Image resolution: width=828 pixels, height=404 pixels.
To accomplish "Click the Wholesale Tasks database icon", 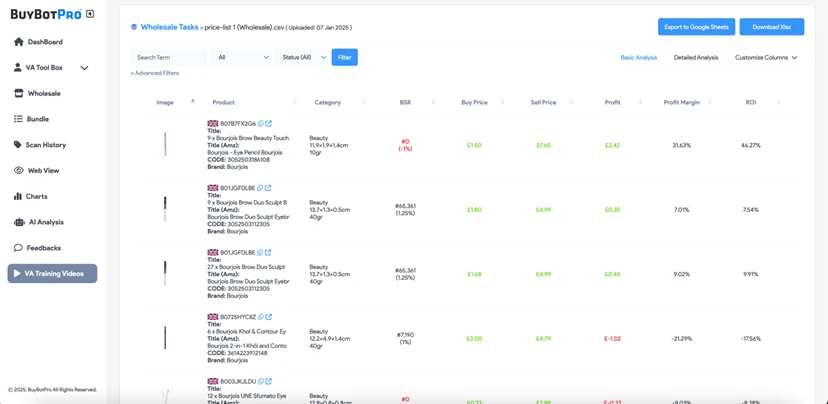I will coord(134,27).
